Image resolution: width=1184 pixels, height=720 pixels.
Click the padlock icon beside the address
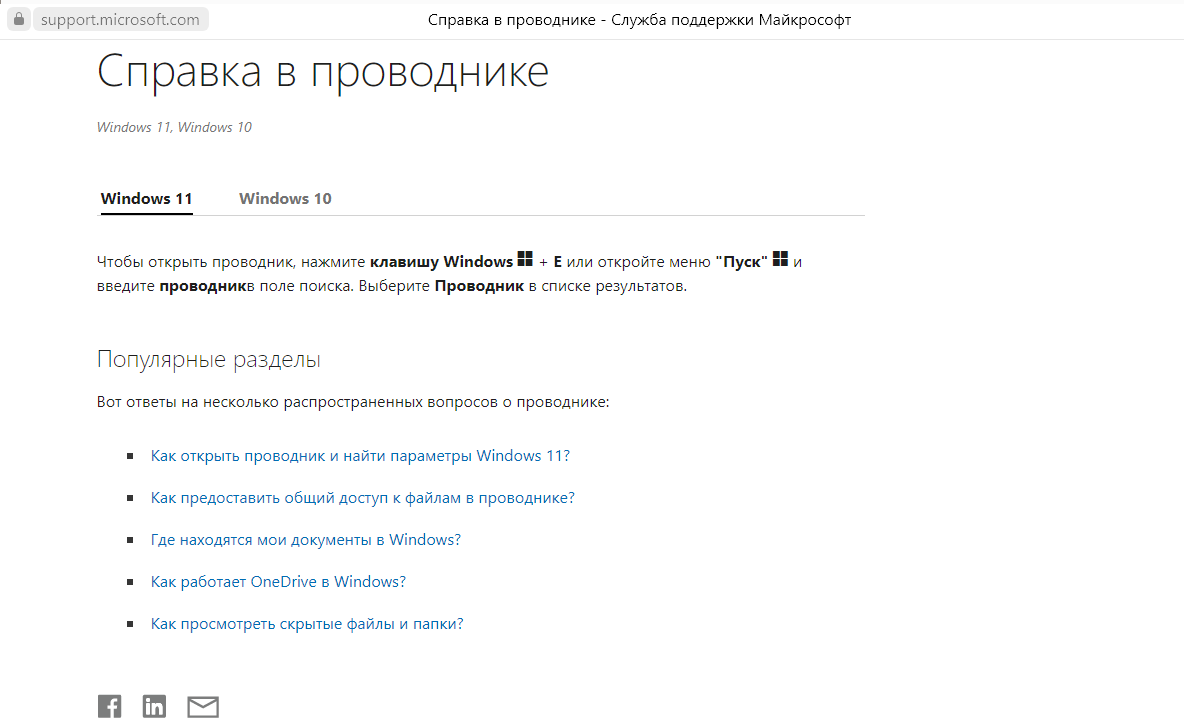pyautogui.click(x=19, y=19)
